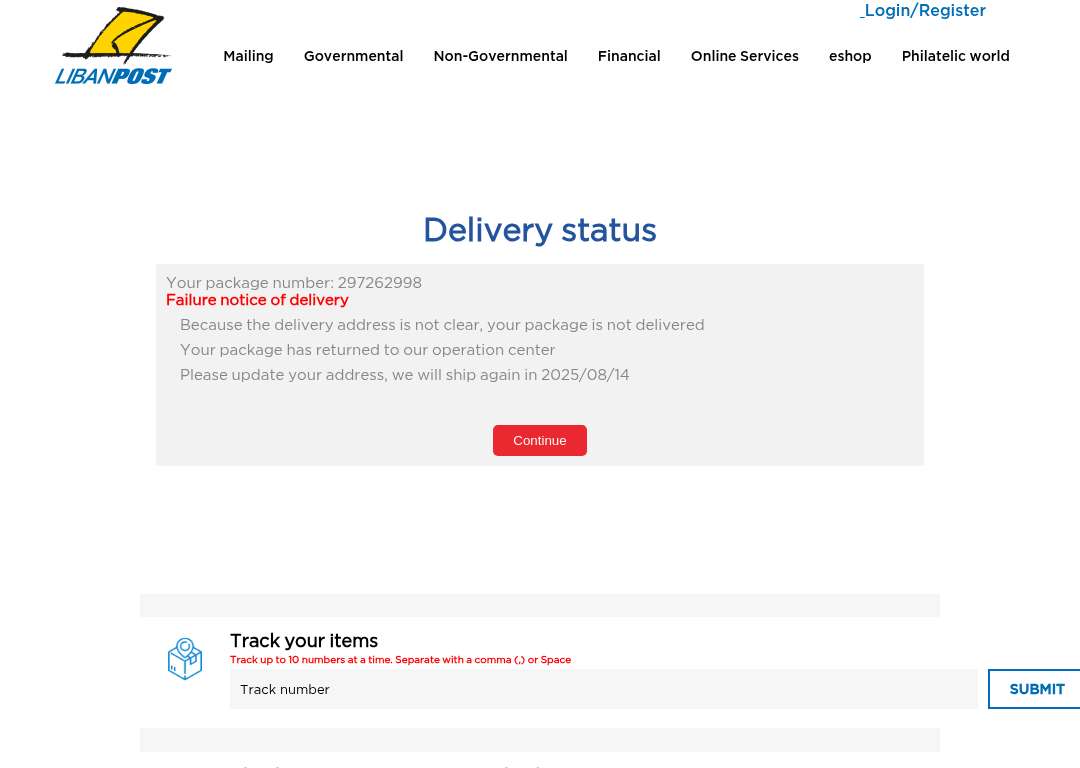Focus the Track number input field

(x=603, y=689)
